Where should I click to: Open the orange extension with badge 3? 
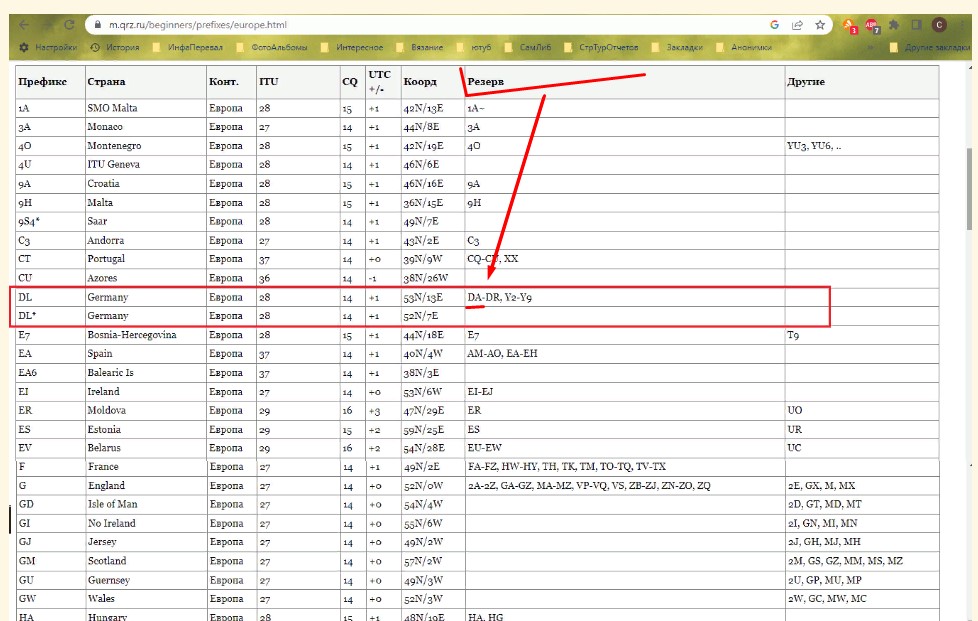(850, 26)
